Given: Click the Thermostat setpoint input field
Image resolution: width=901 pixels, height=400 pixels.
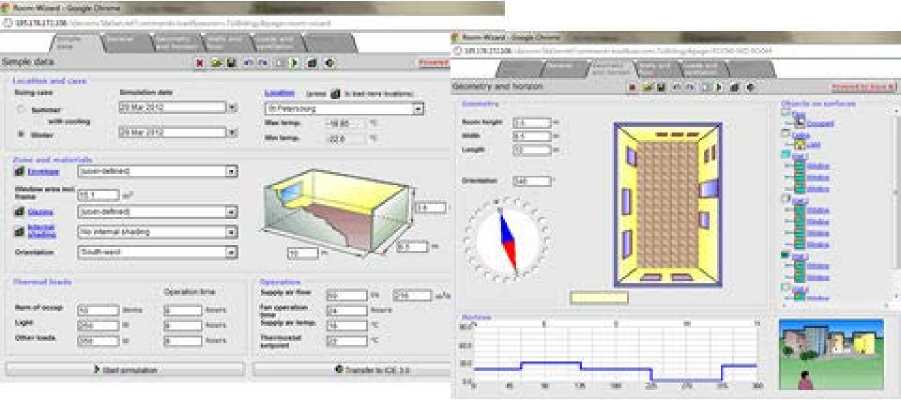Looking at the screenshot, I should coord(346,341).
